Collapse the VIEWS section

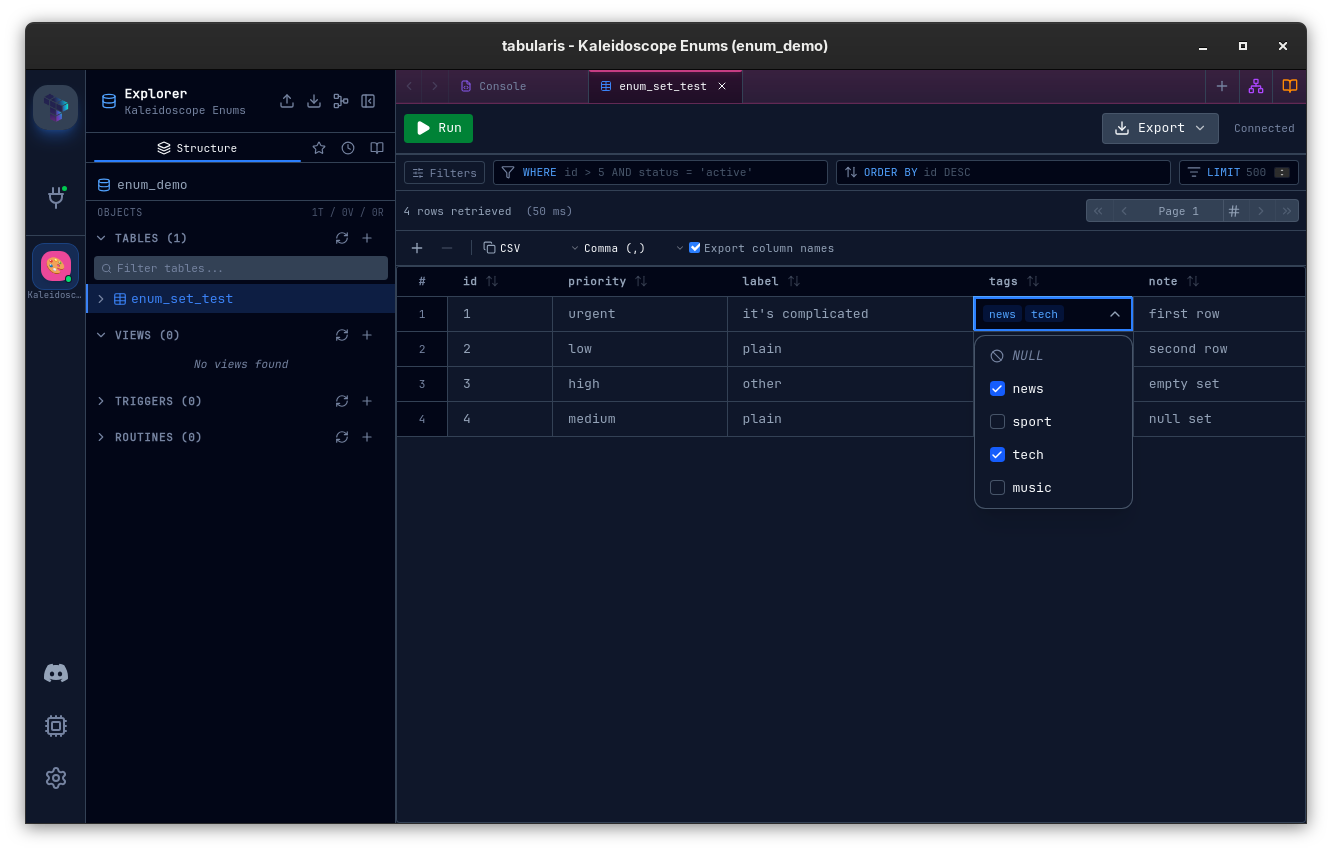(101, 335)
